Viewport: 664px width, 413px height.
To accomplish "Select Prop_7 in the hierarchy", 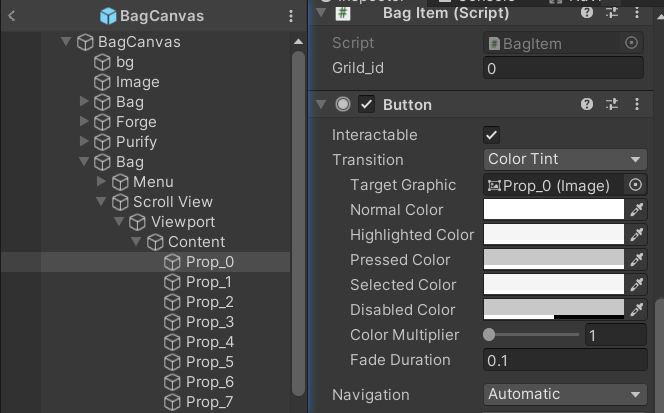I will tap(210, 402).
